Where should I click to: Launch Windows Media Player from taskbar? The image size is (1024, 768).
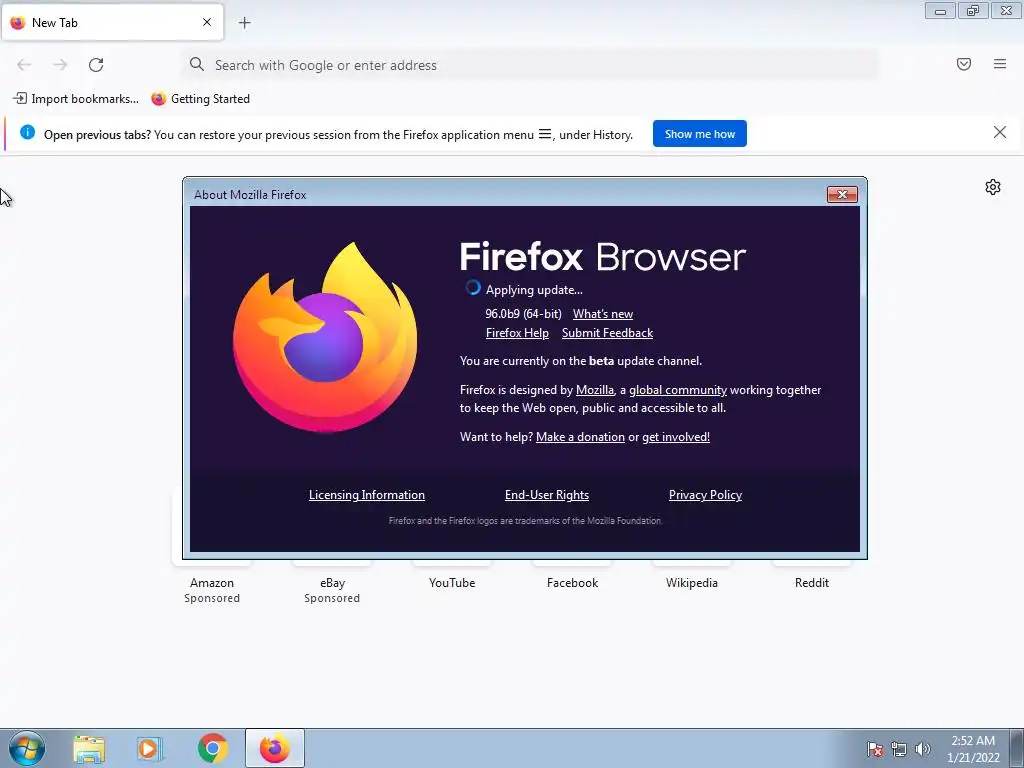150,748
